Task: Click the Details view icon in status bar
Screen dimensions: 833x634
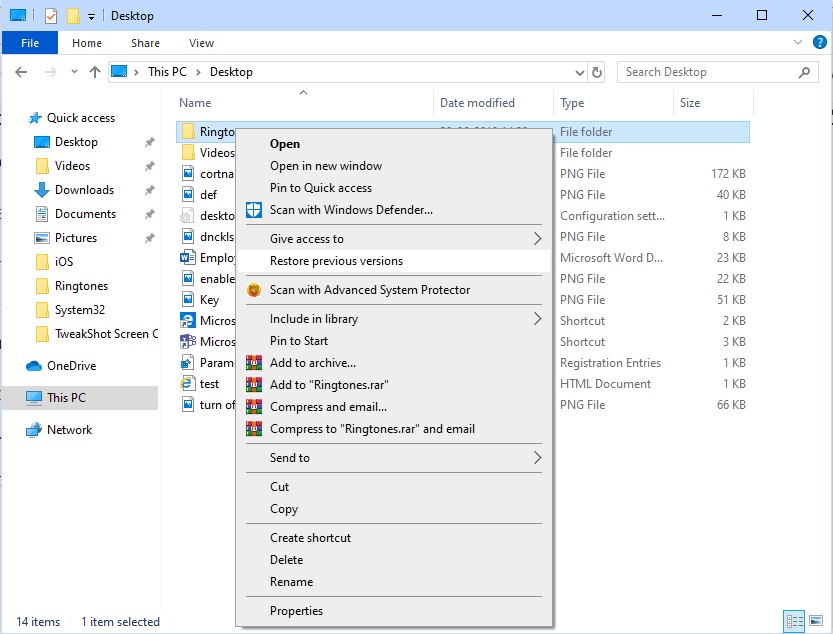Action: [x=794, y=621]
